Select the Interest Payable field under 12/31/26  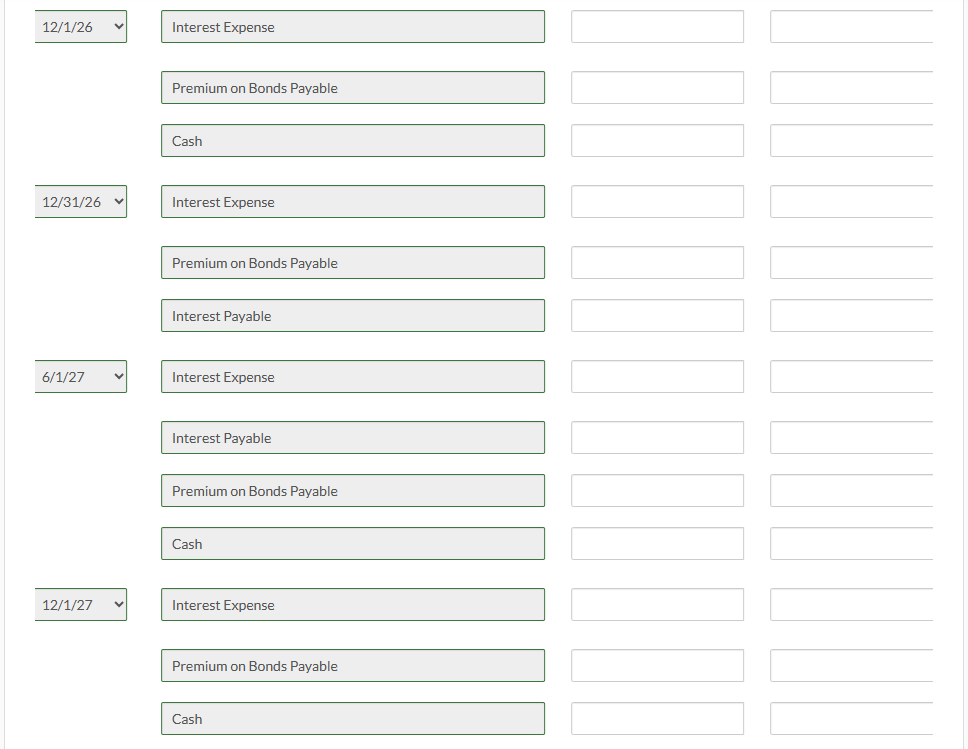352,315
